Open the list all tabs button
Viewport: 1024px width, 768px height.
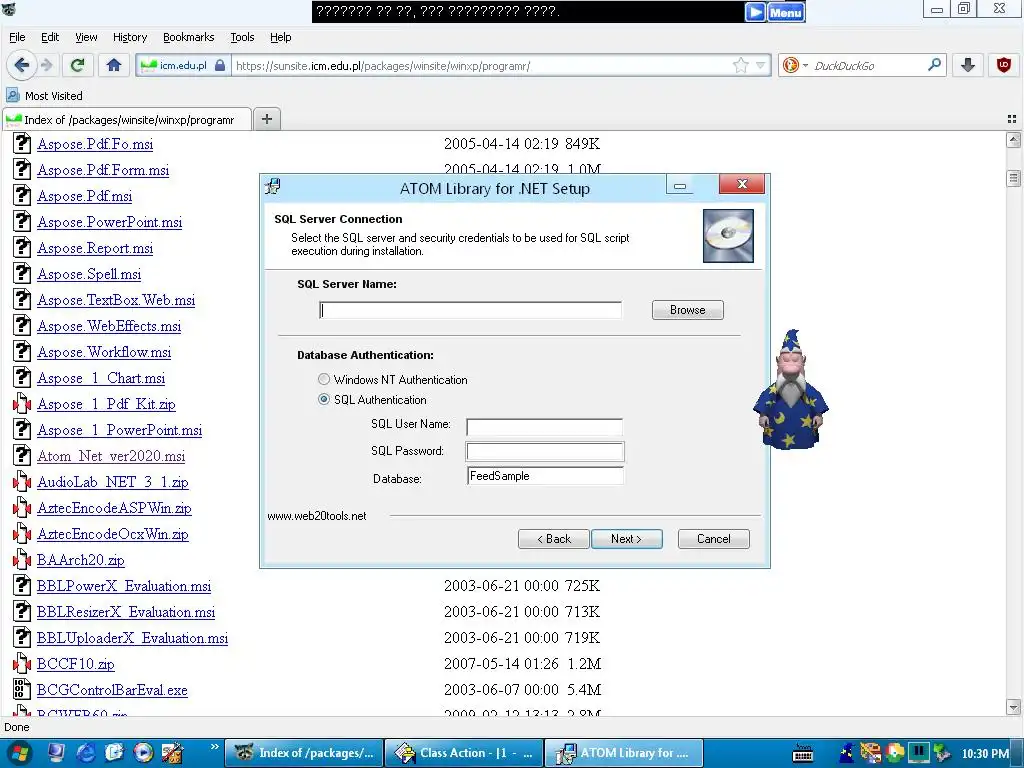[x=1012, y=119]
